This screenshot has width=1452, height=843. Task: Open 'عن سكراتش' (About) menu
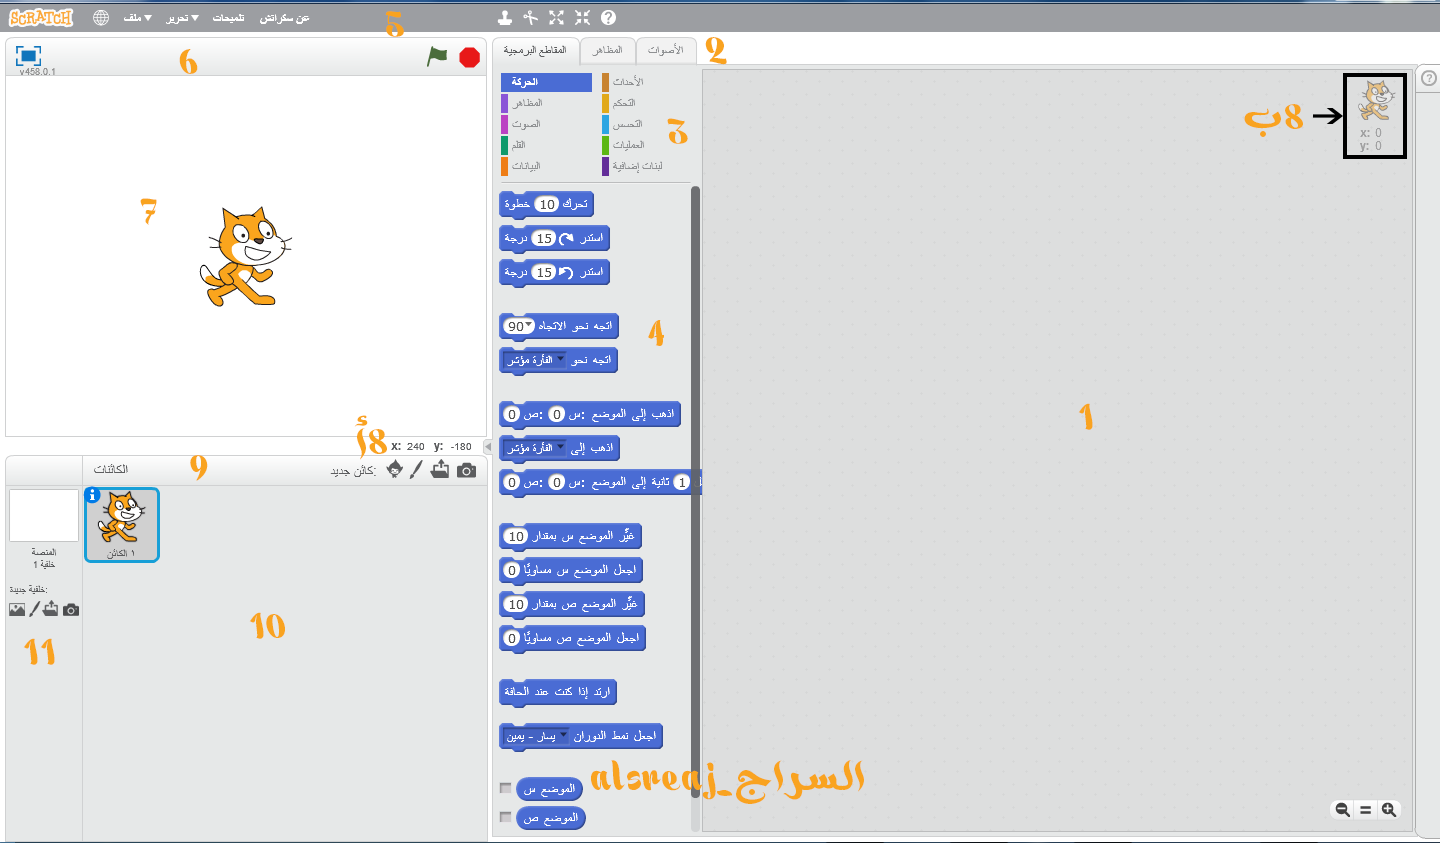(284, 18)
